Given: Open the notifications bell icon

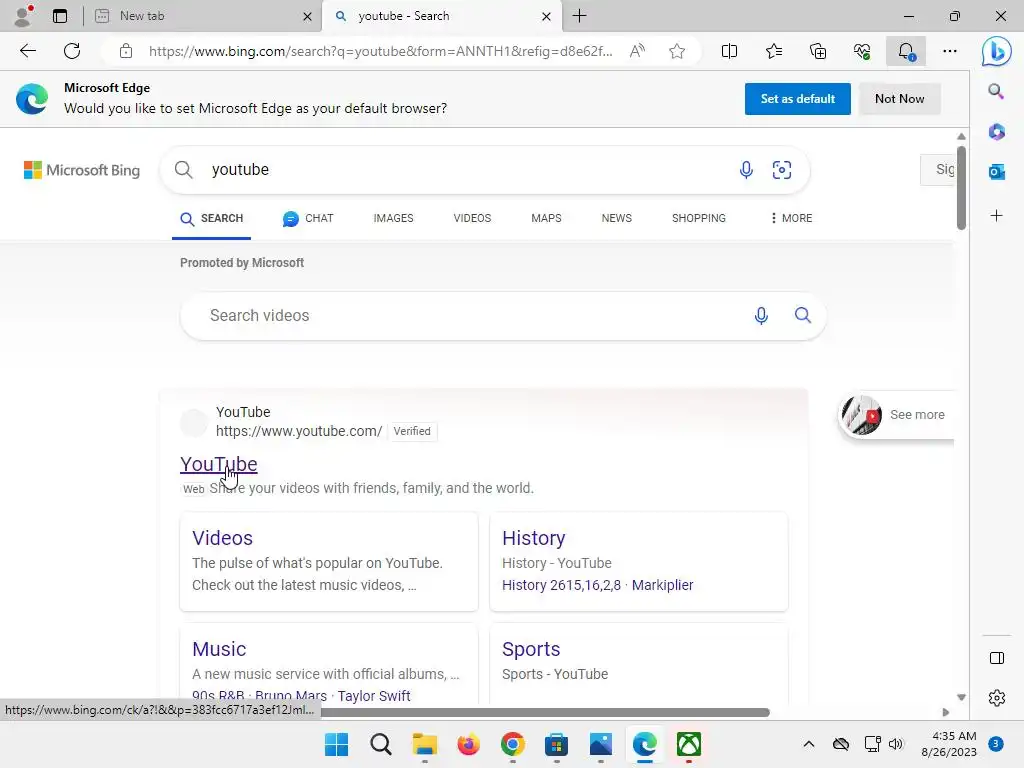Looking at the screenshot, I should coord(906,51).
